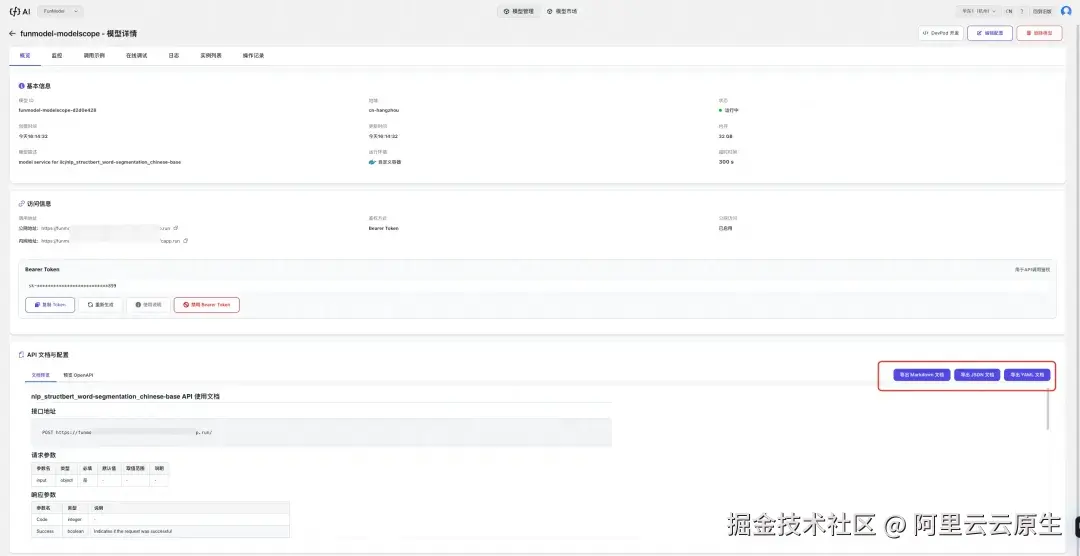Click the 300 s timeout value
The width and height of the screenshot is (1080, 556).
tap(726, 162)
